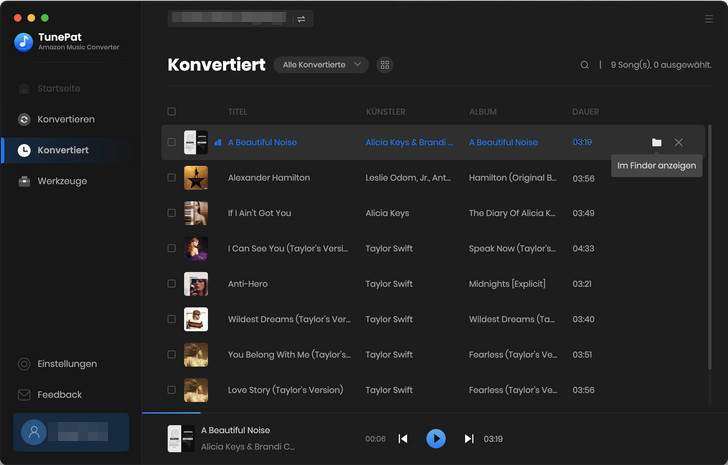Open the Feedback entry
This screenshot has width=728, height=465.
pyautogui.click(x=59, y=395)
